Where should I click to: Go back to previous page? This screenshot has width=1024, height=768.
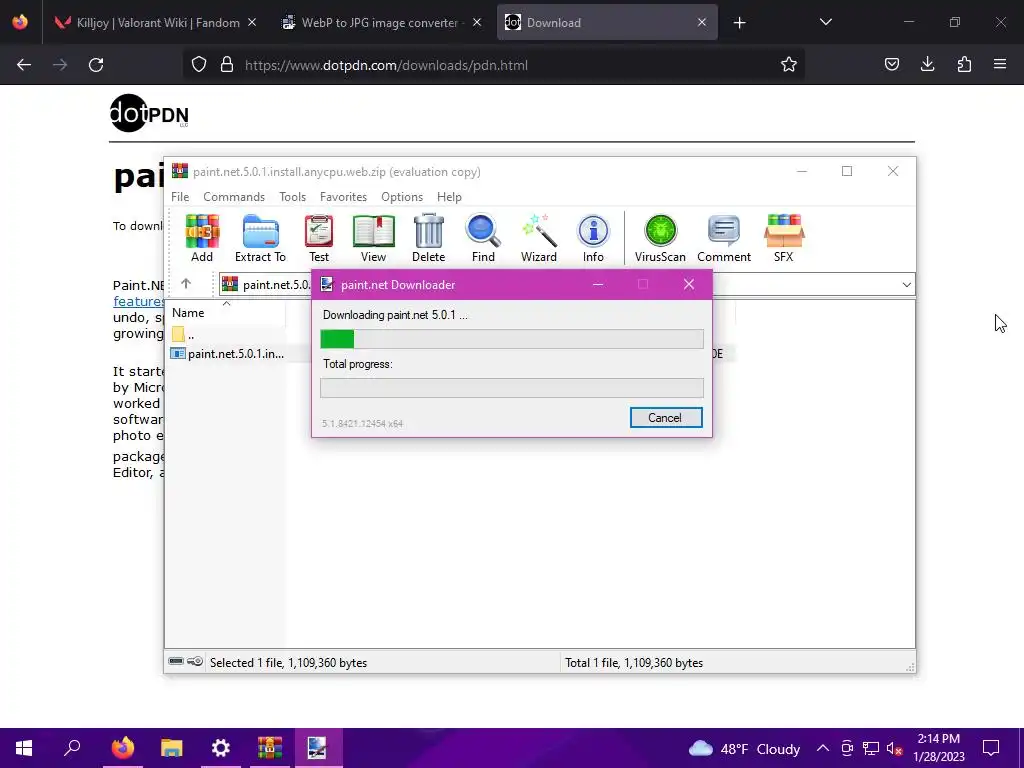(24, 65)
